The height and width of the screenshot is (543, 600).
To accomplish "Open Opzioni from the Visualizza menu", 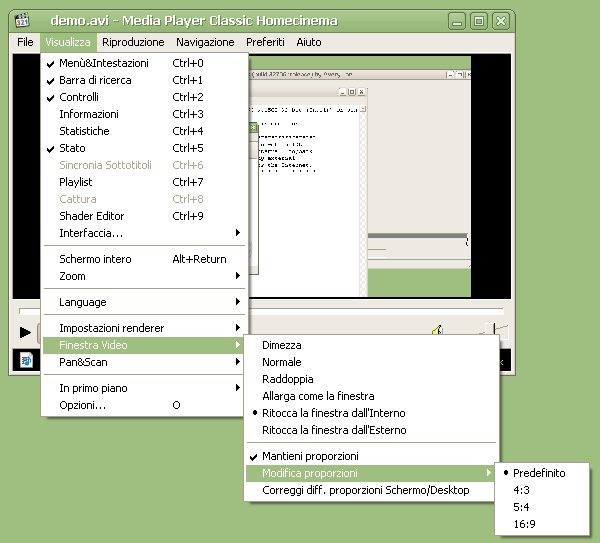I will coord(82,405).
